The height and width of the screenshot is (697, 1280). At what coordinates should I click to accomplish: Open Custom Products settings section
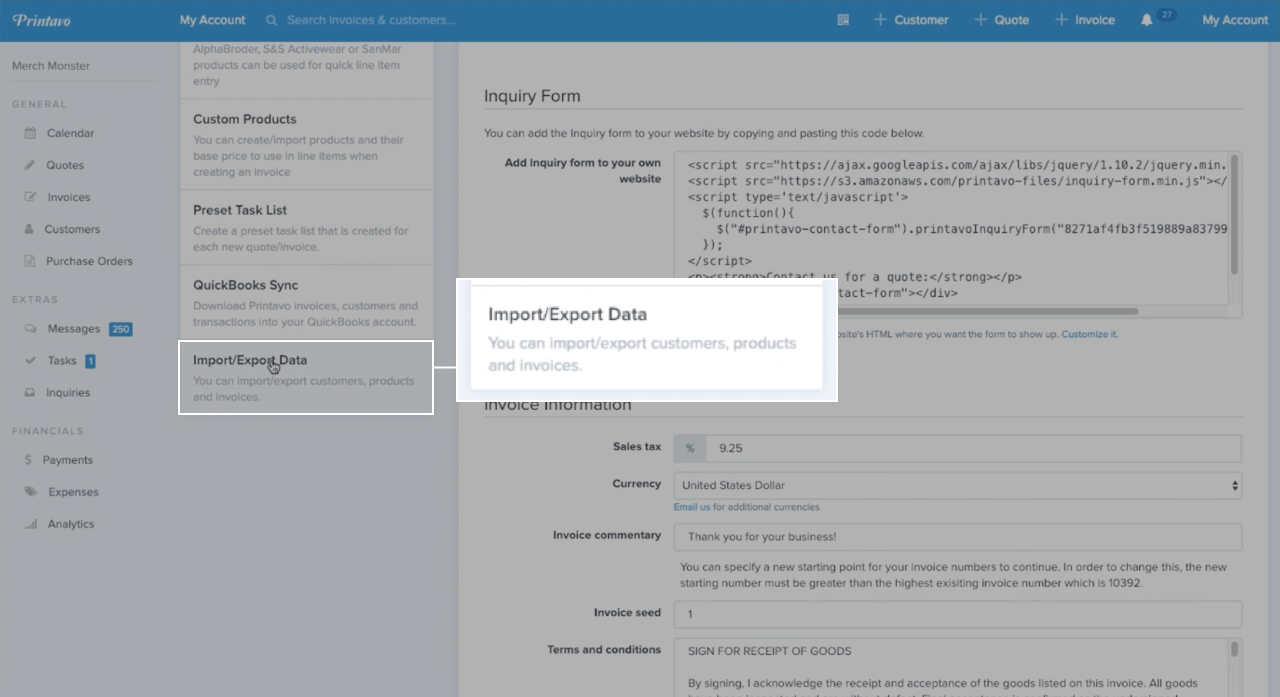point(306,144)
